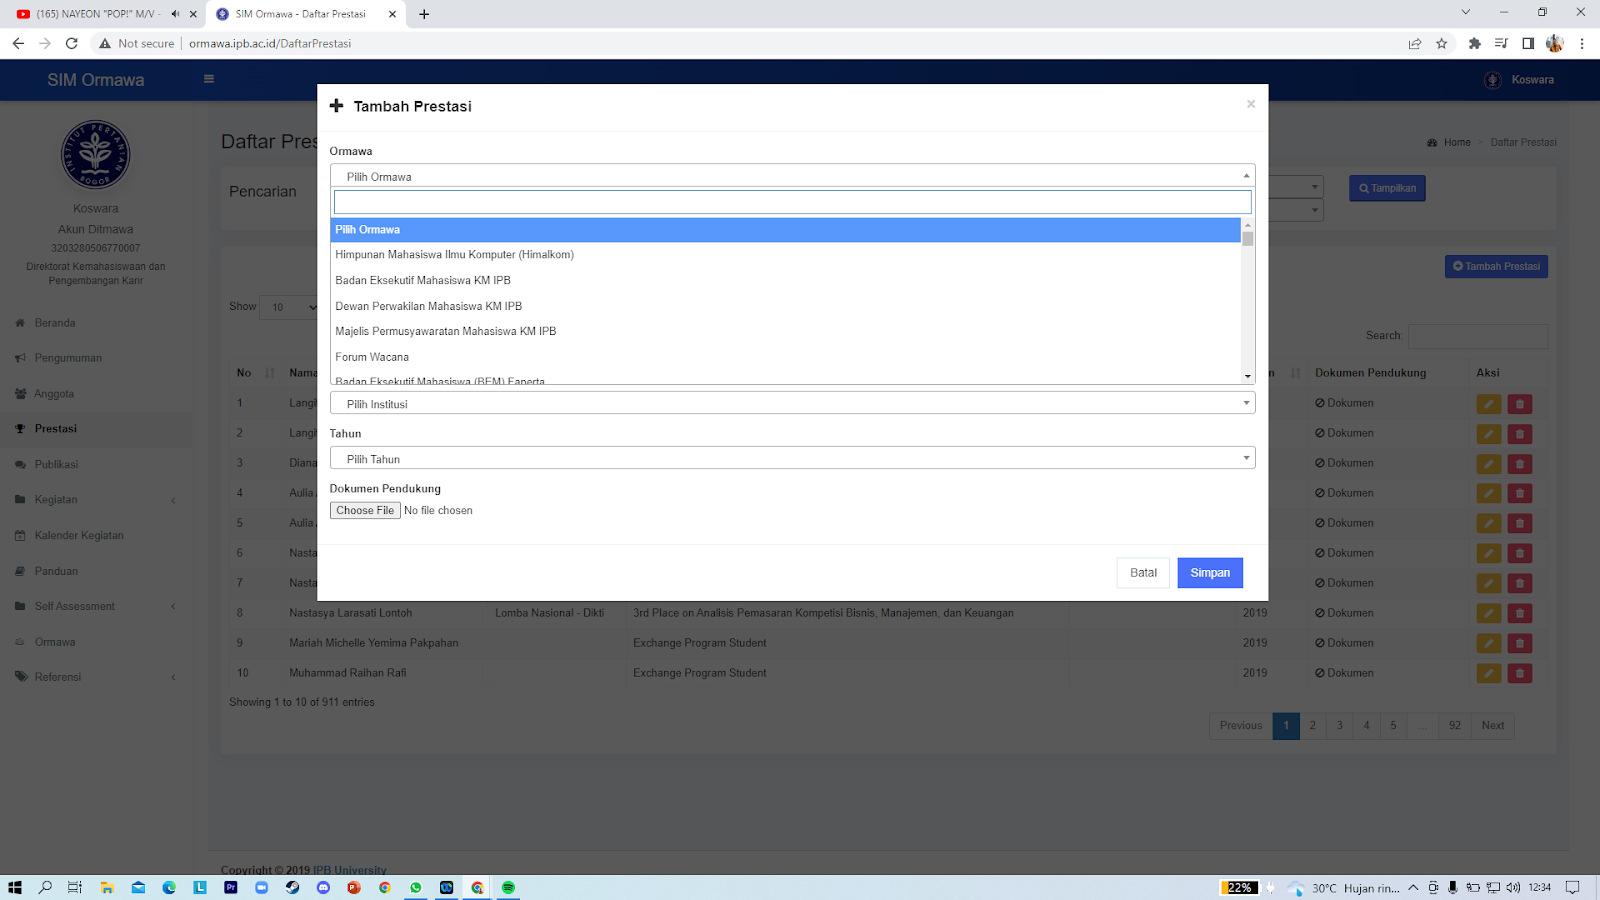Edit row 10 with the pencil icon

(1488, 673)
